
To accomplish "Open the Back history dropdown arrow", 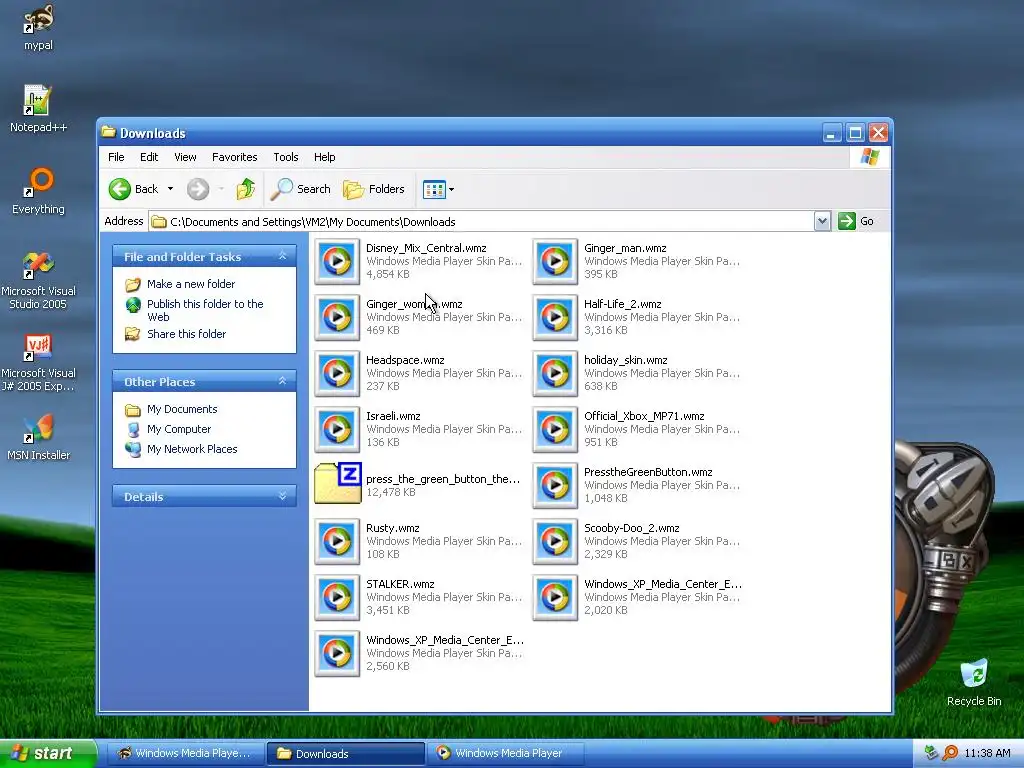I will [170, 189].
